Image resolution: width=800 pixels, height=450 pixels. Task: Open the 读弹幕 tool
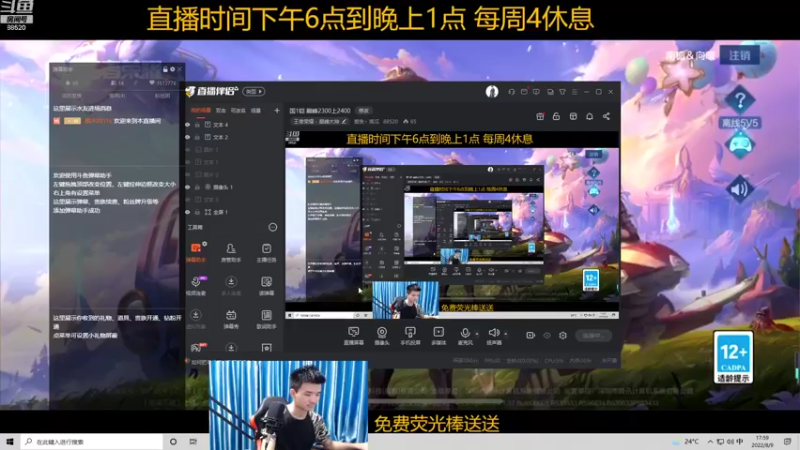266,286
